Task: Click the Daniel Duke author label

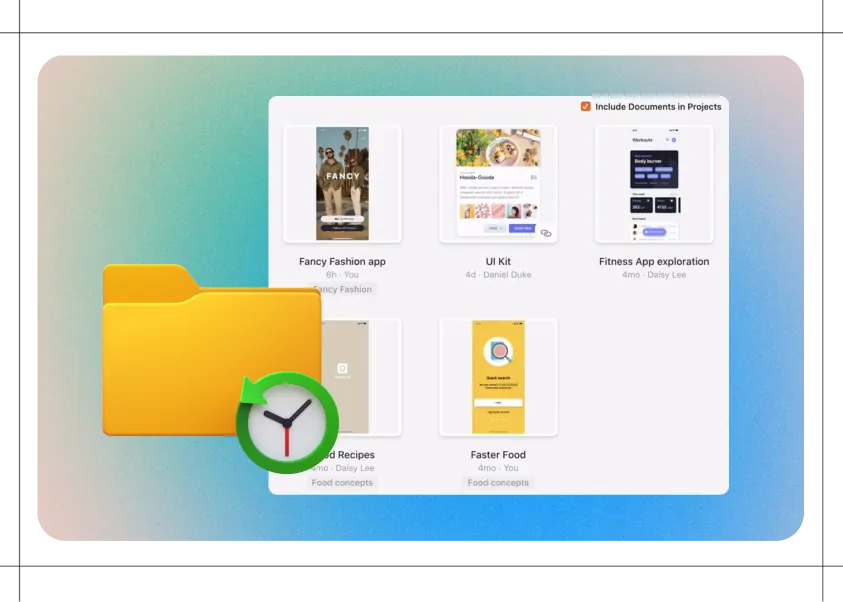Action: (x=507, y=275)
